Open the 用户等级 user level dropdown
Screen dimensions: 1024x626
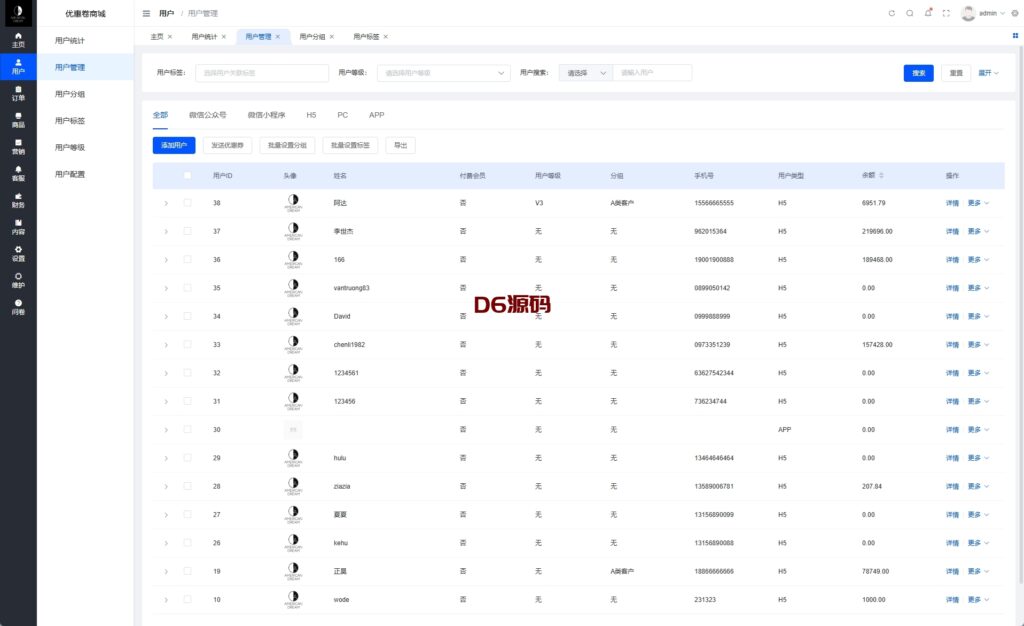pos(444,73)
